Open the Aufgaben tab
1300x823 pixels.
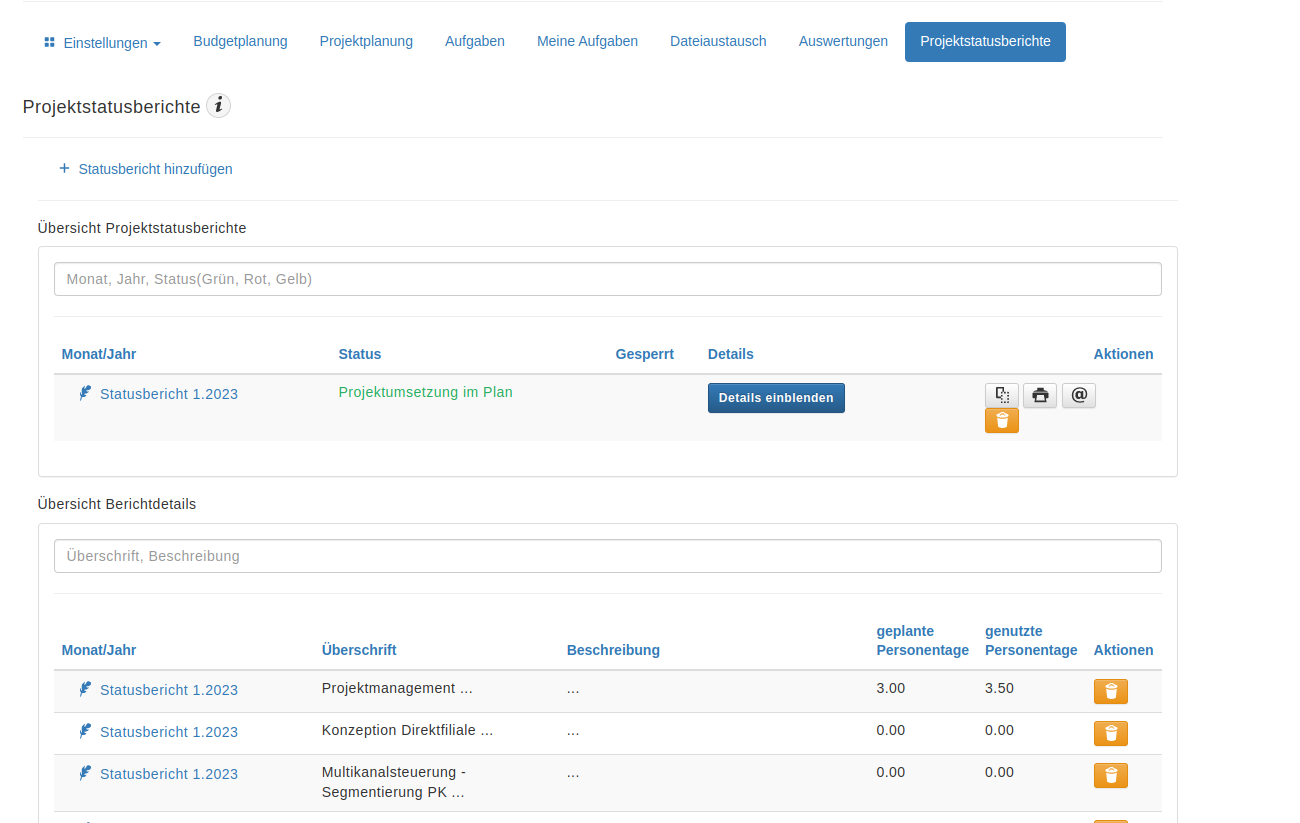pyautogui.click(x=475, y=42)
